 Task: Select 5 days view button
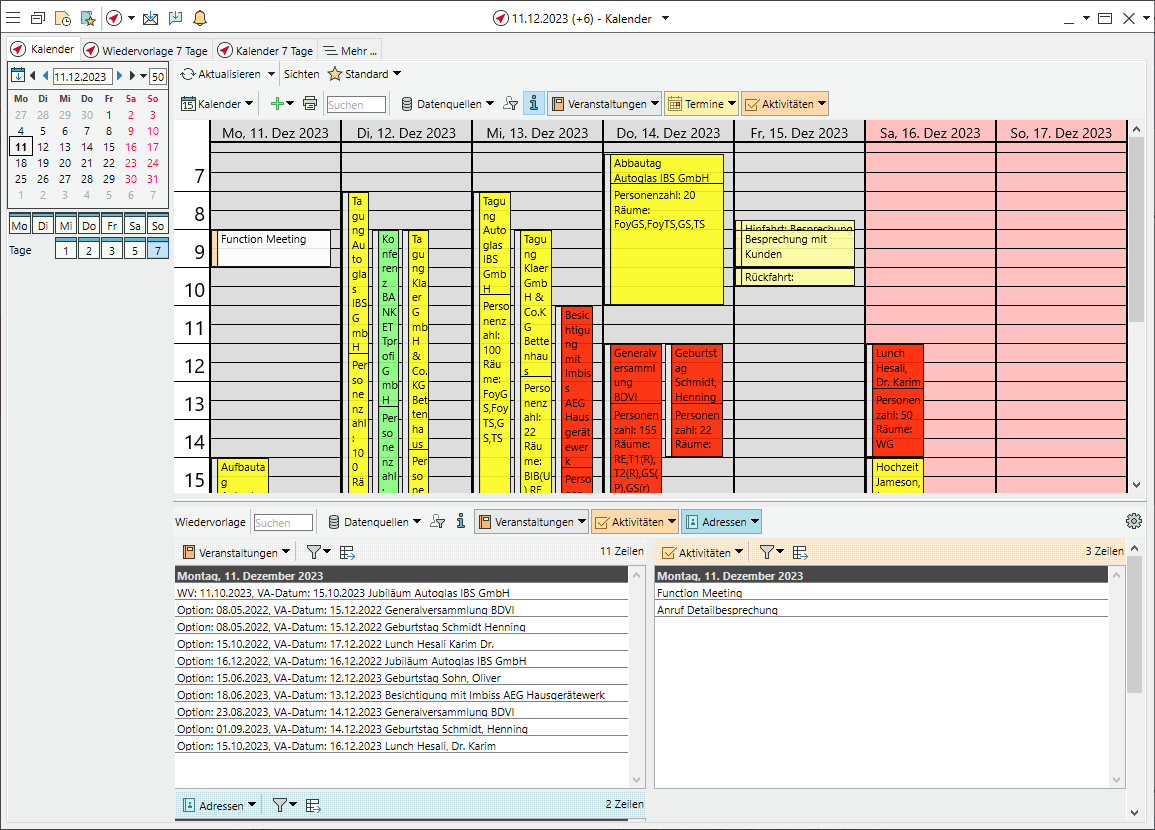coord(135,251)
